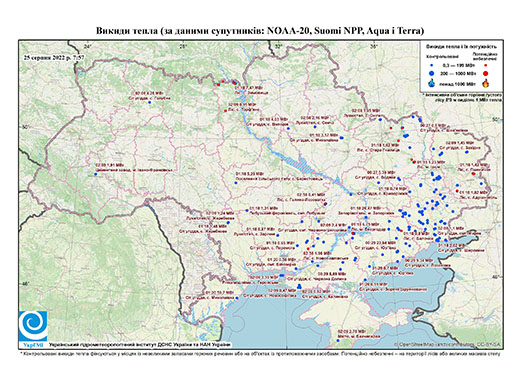Click the small blue dot in the legend

(x=432, y=66)
